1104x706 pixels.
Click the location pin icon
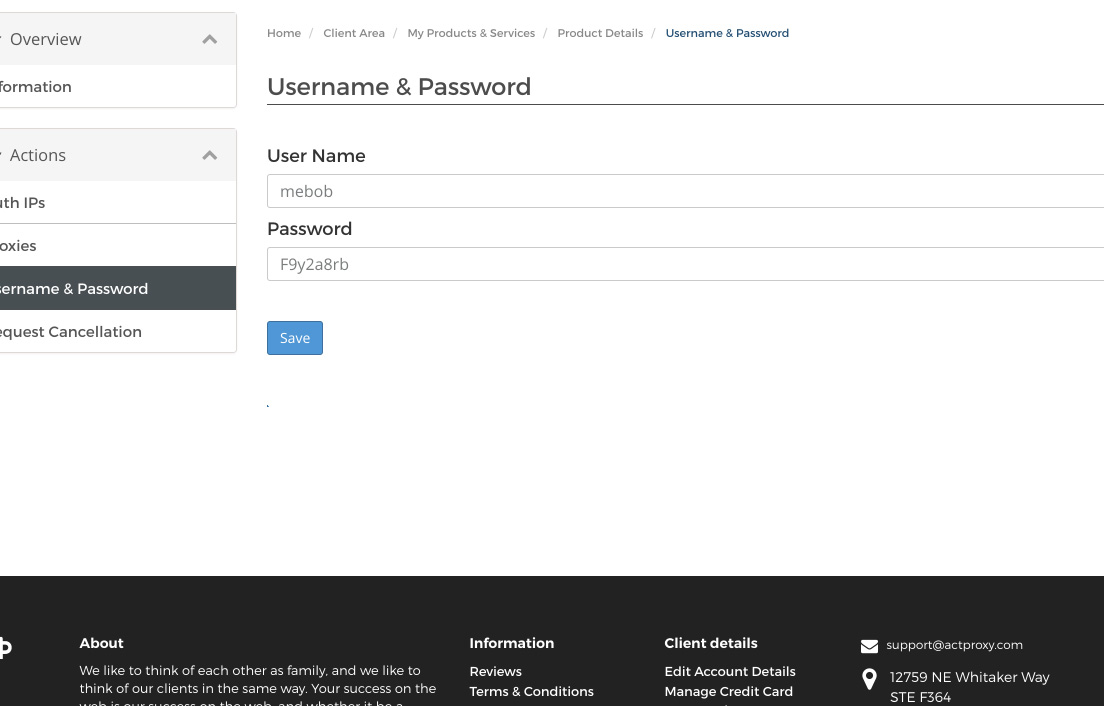(x=869, y=680)
